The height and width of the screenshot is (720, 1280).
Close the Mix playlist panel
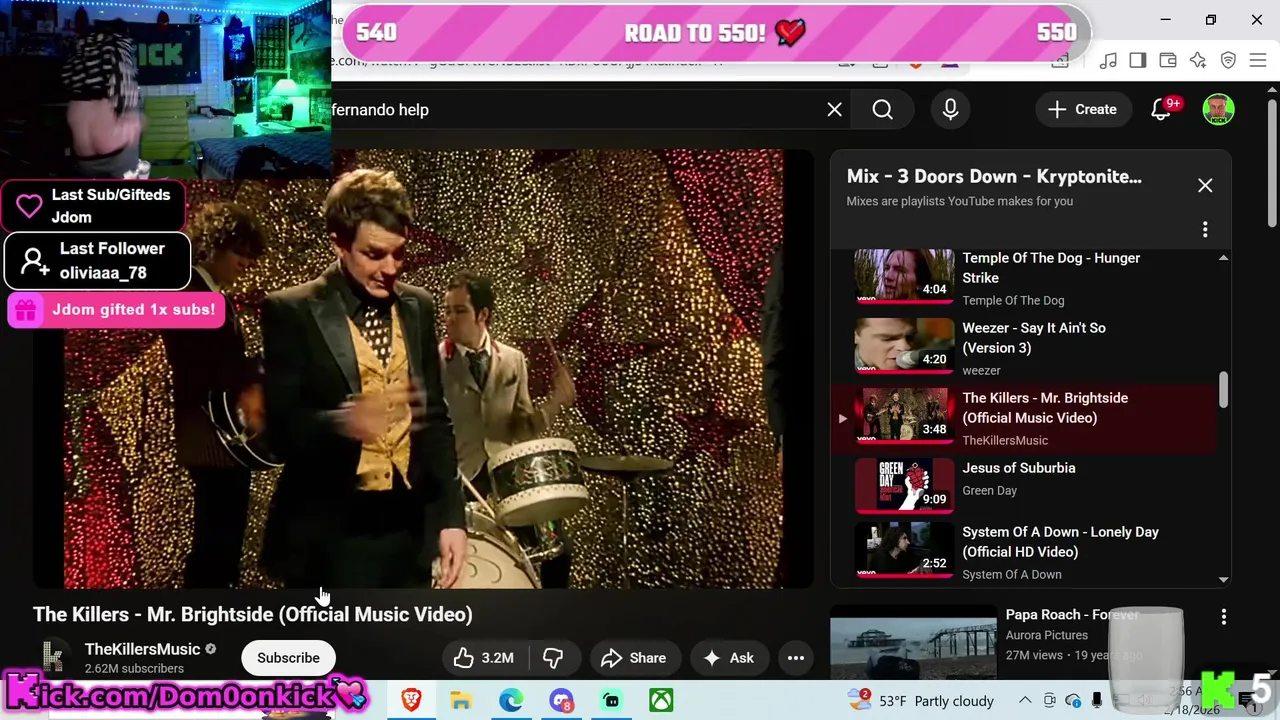(x=1205, y=186)
